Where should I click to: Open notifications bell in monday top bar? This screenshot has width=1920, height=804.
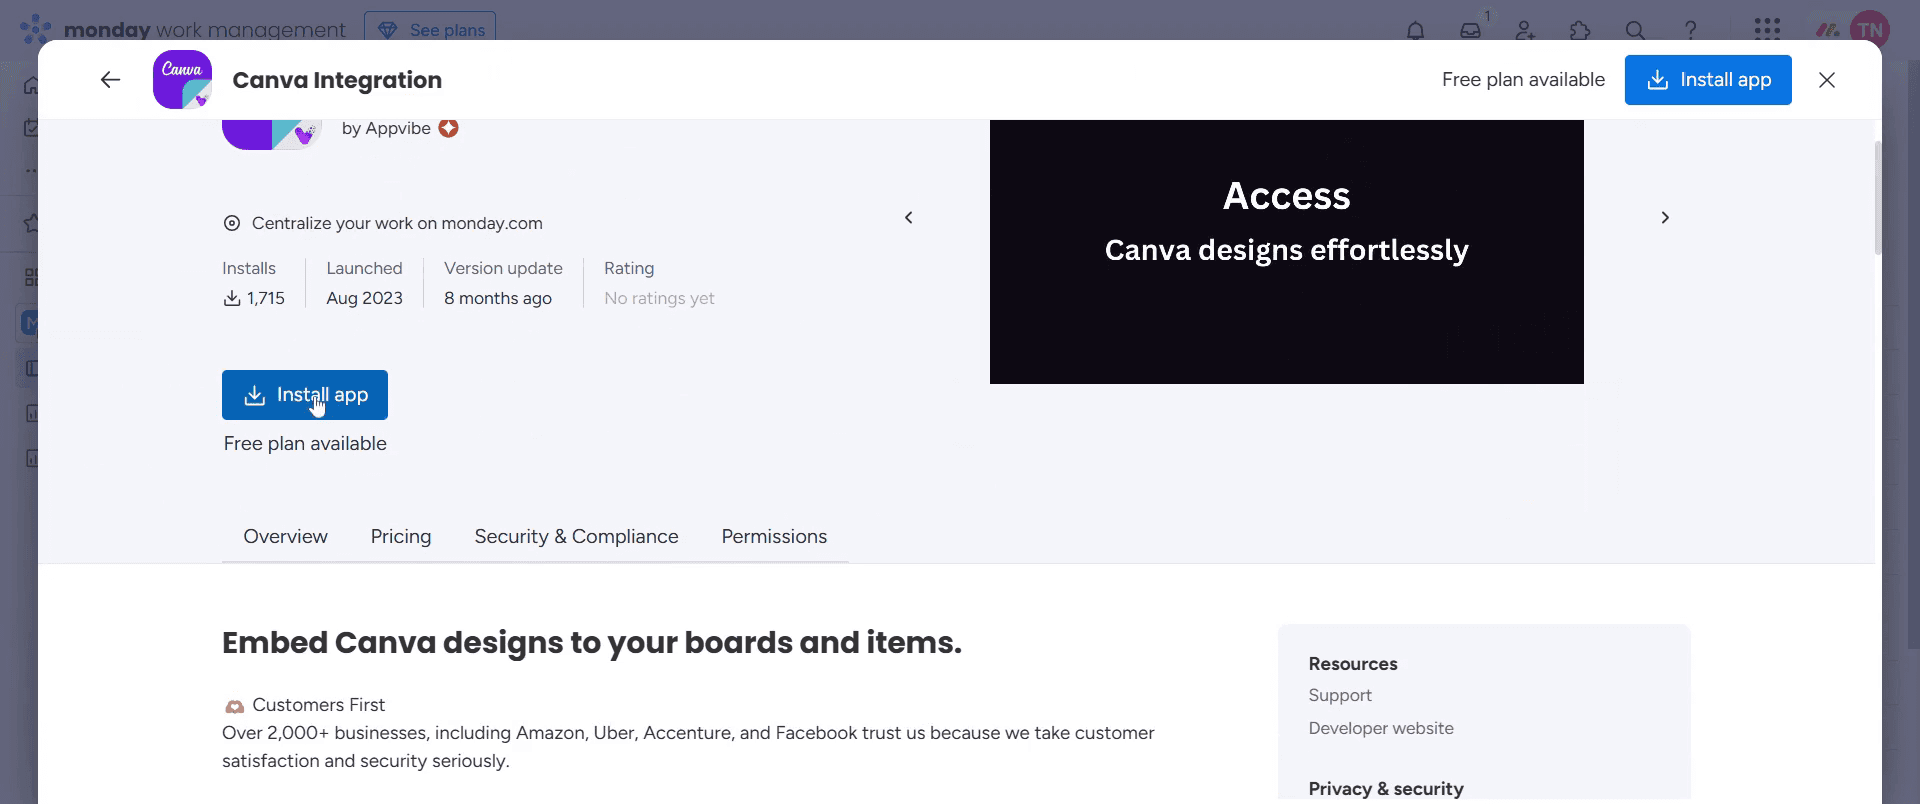pos(1415,30)
